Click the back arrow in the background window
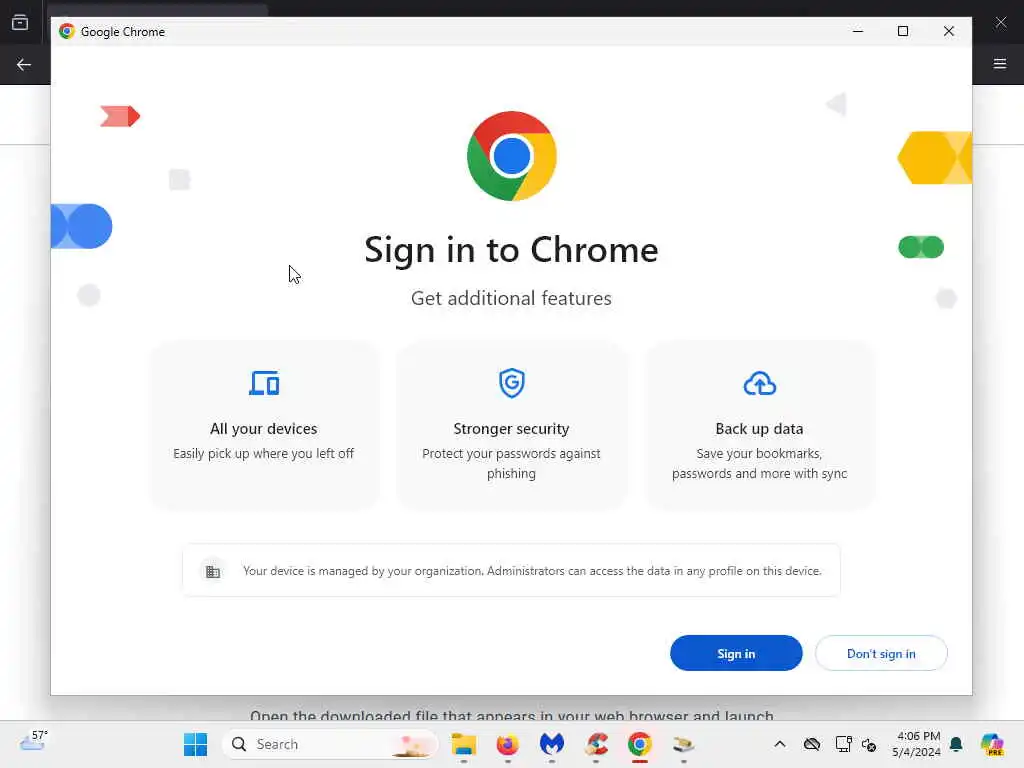Viewport: 1024px width, 768px height. click(24, 64)
